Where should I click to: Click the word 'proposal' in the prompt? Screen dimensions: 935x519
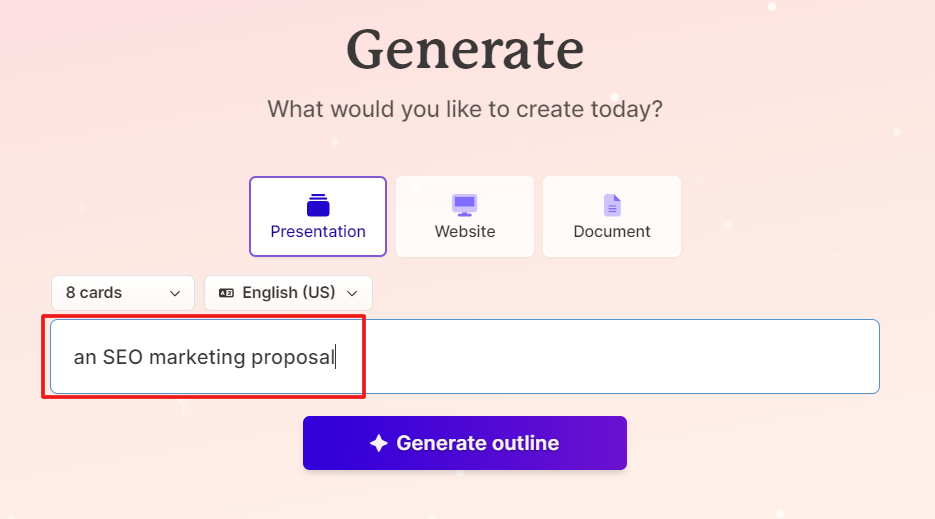click(293, 358)
